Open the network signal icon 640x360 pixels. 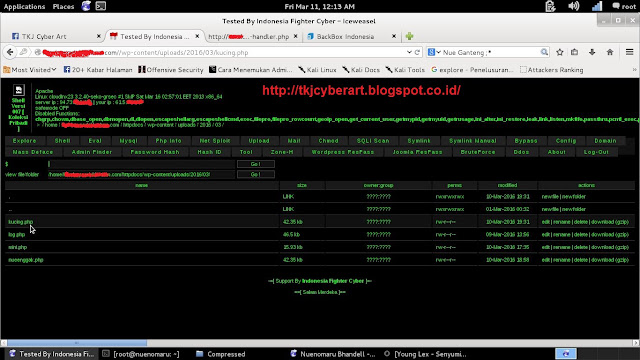pos(597,6)
